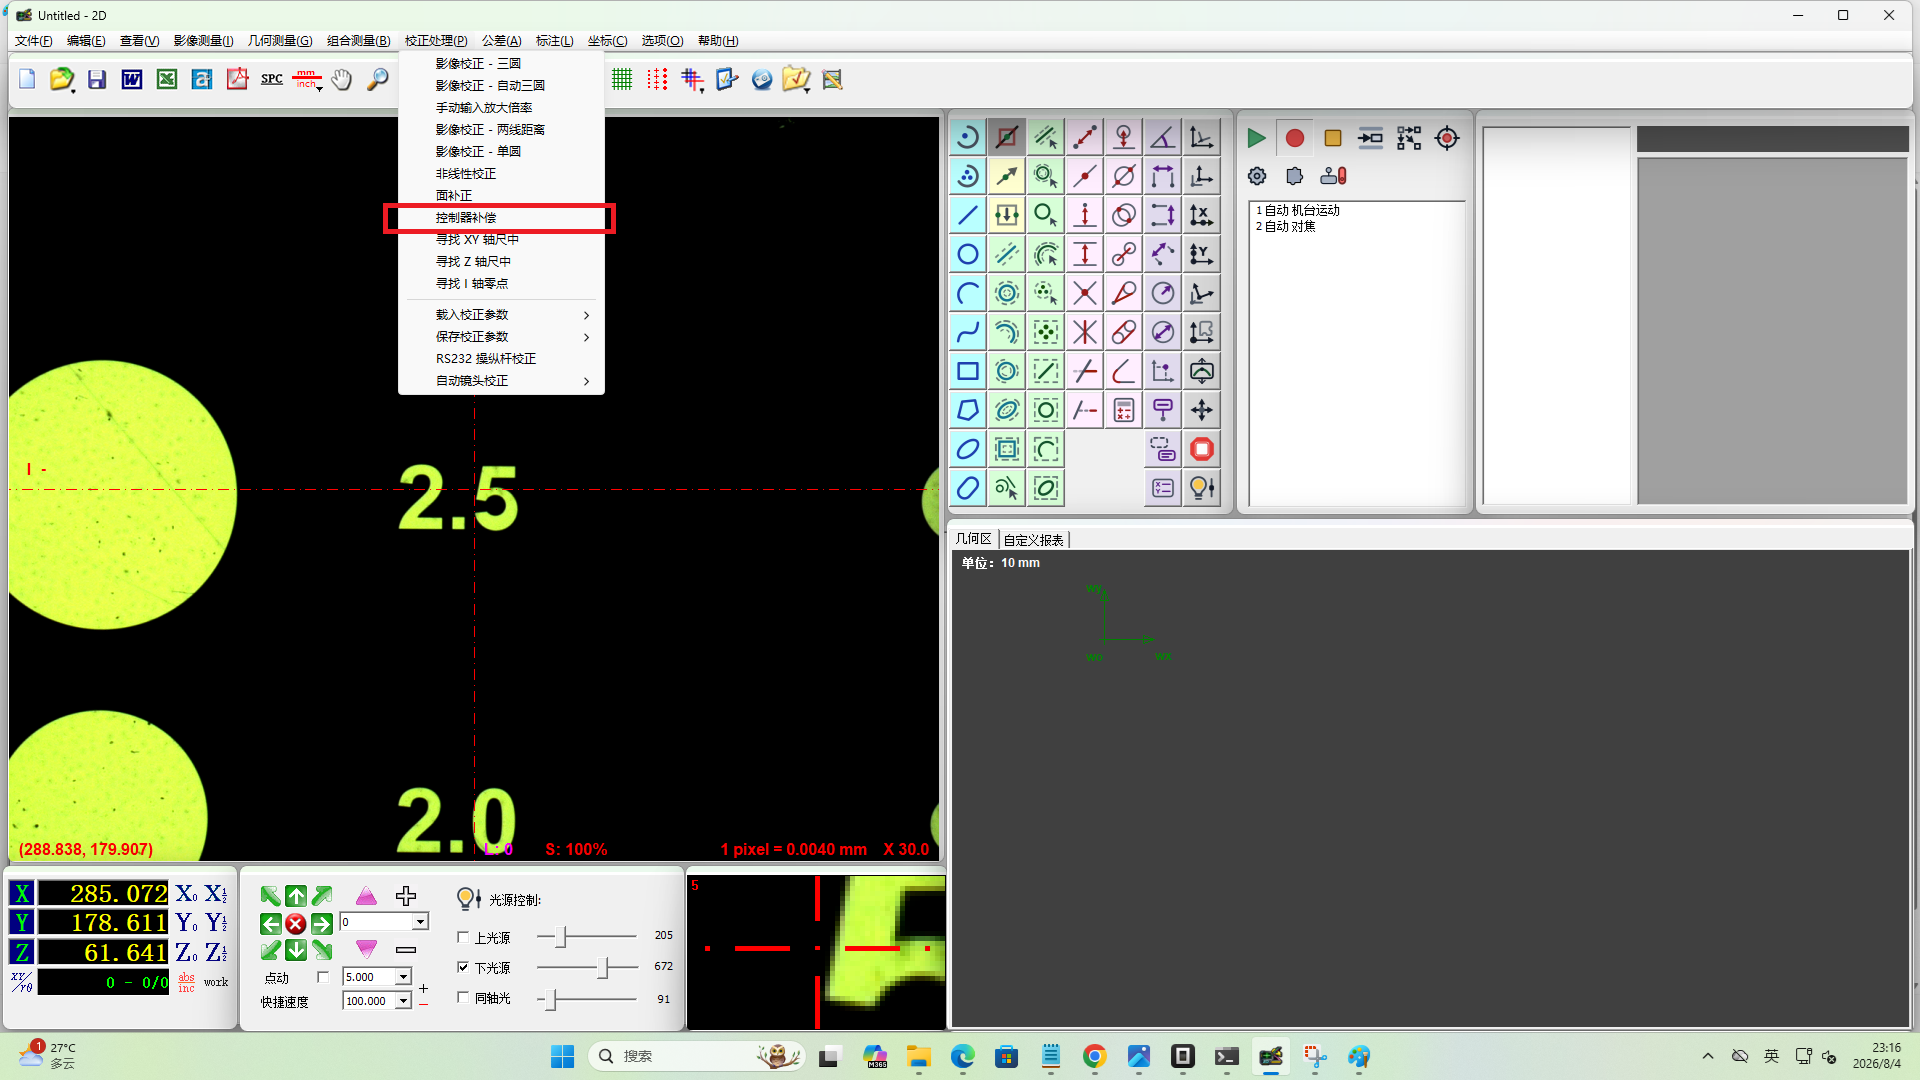The image size is (1920, 1080).
Task: Toggle the 上光源 checkbox
Action: point(463,937)
